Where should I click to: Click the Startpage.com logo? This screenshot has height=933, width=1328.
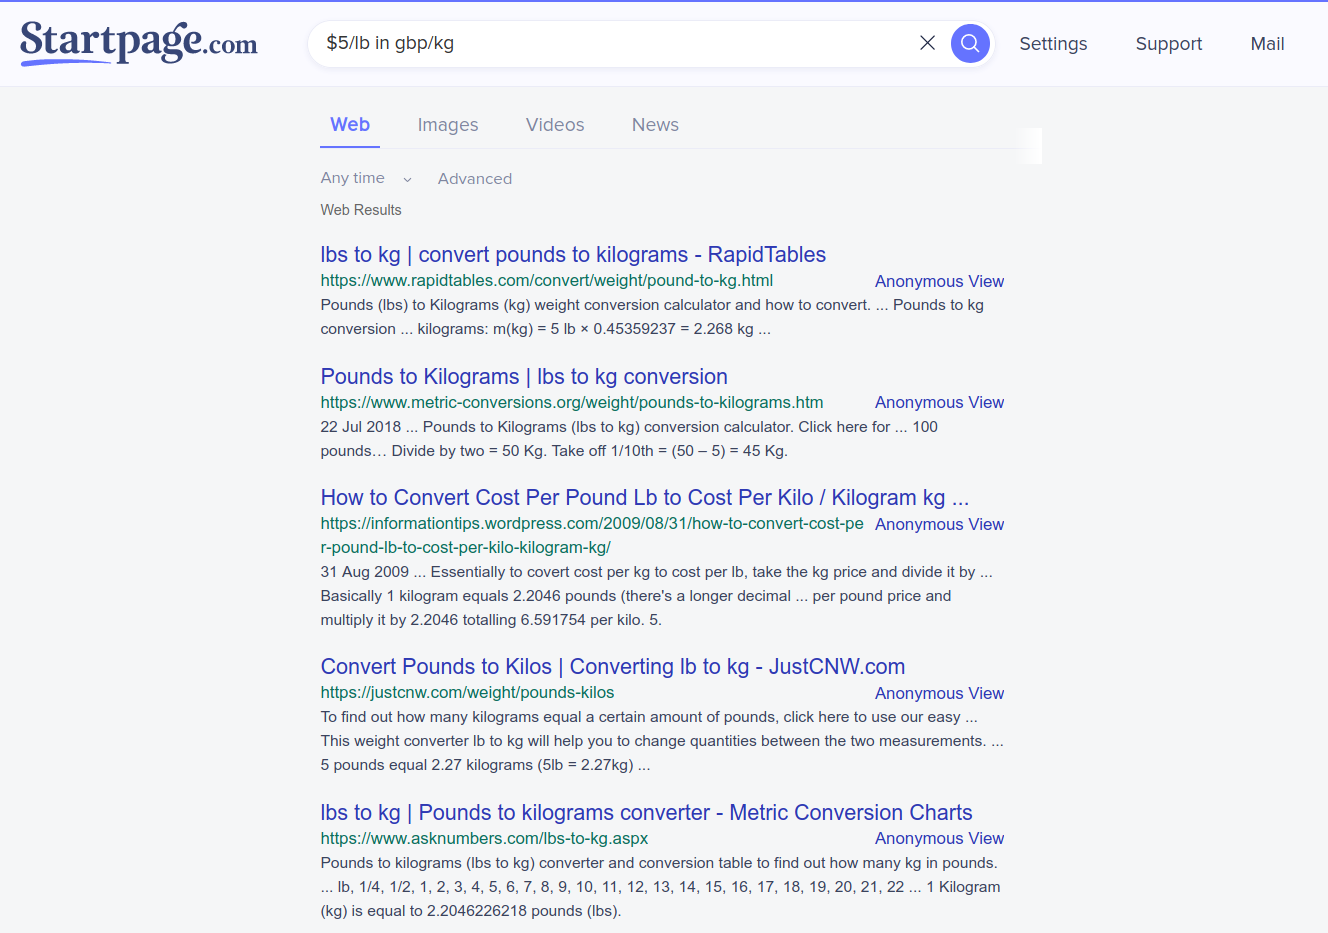[x=139, y=43]
